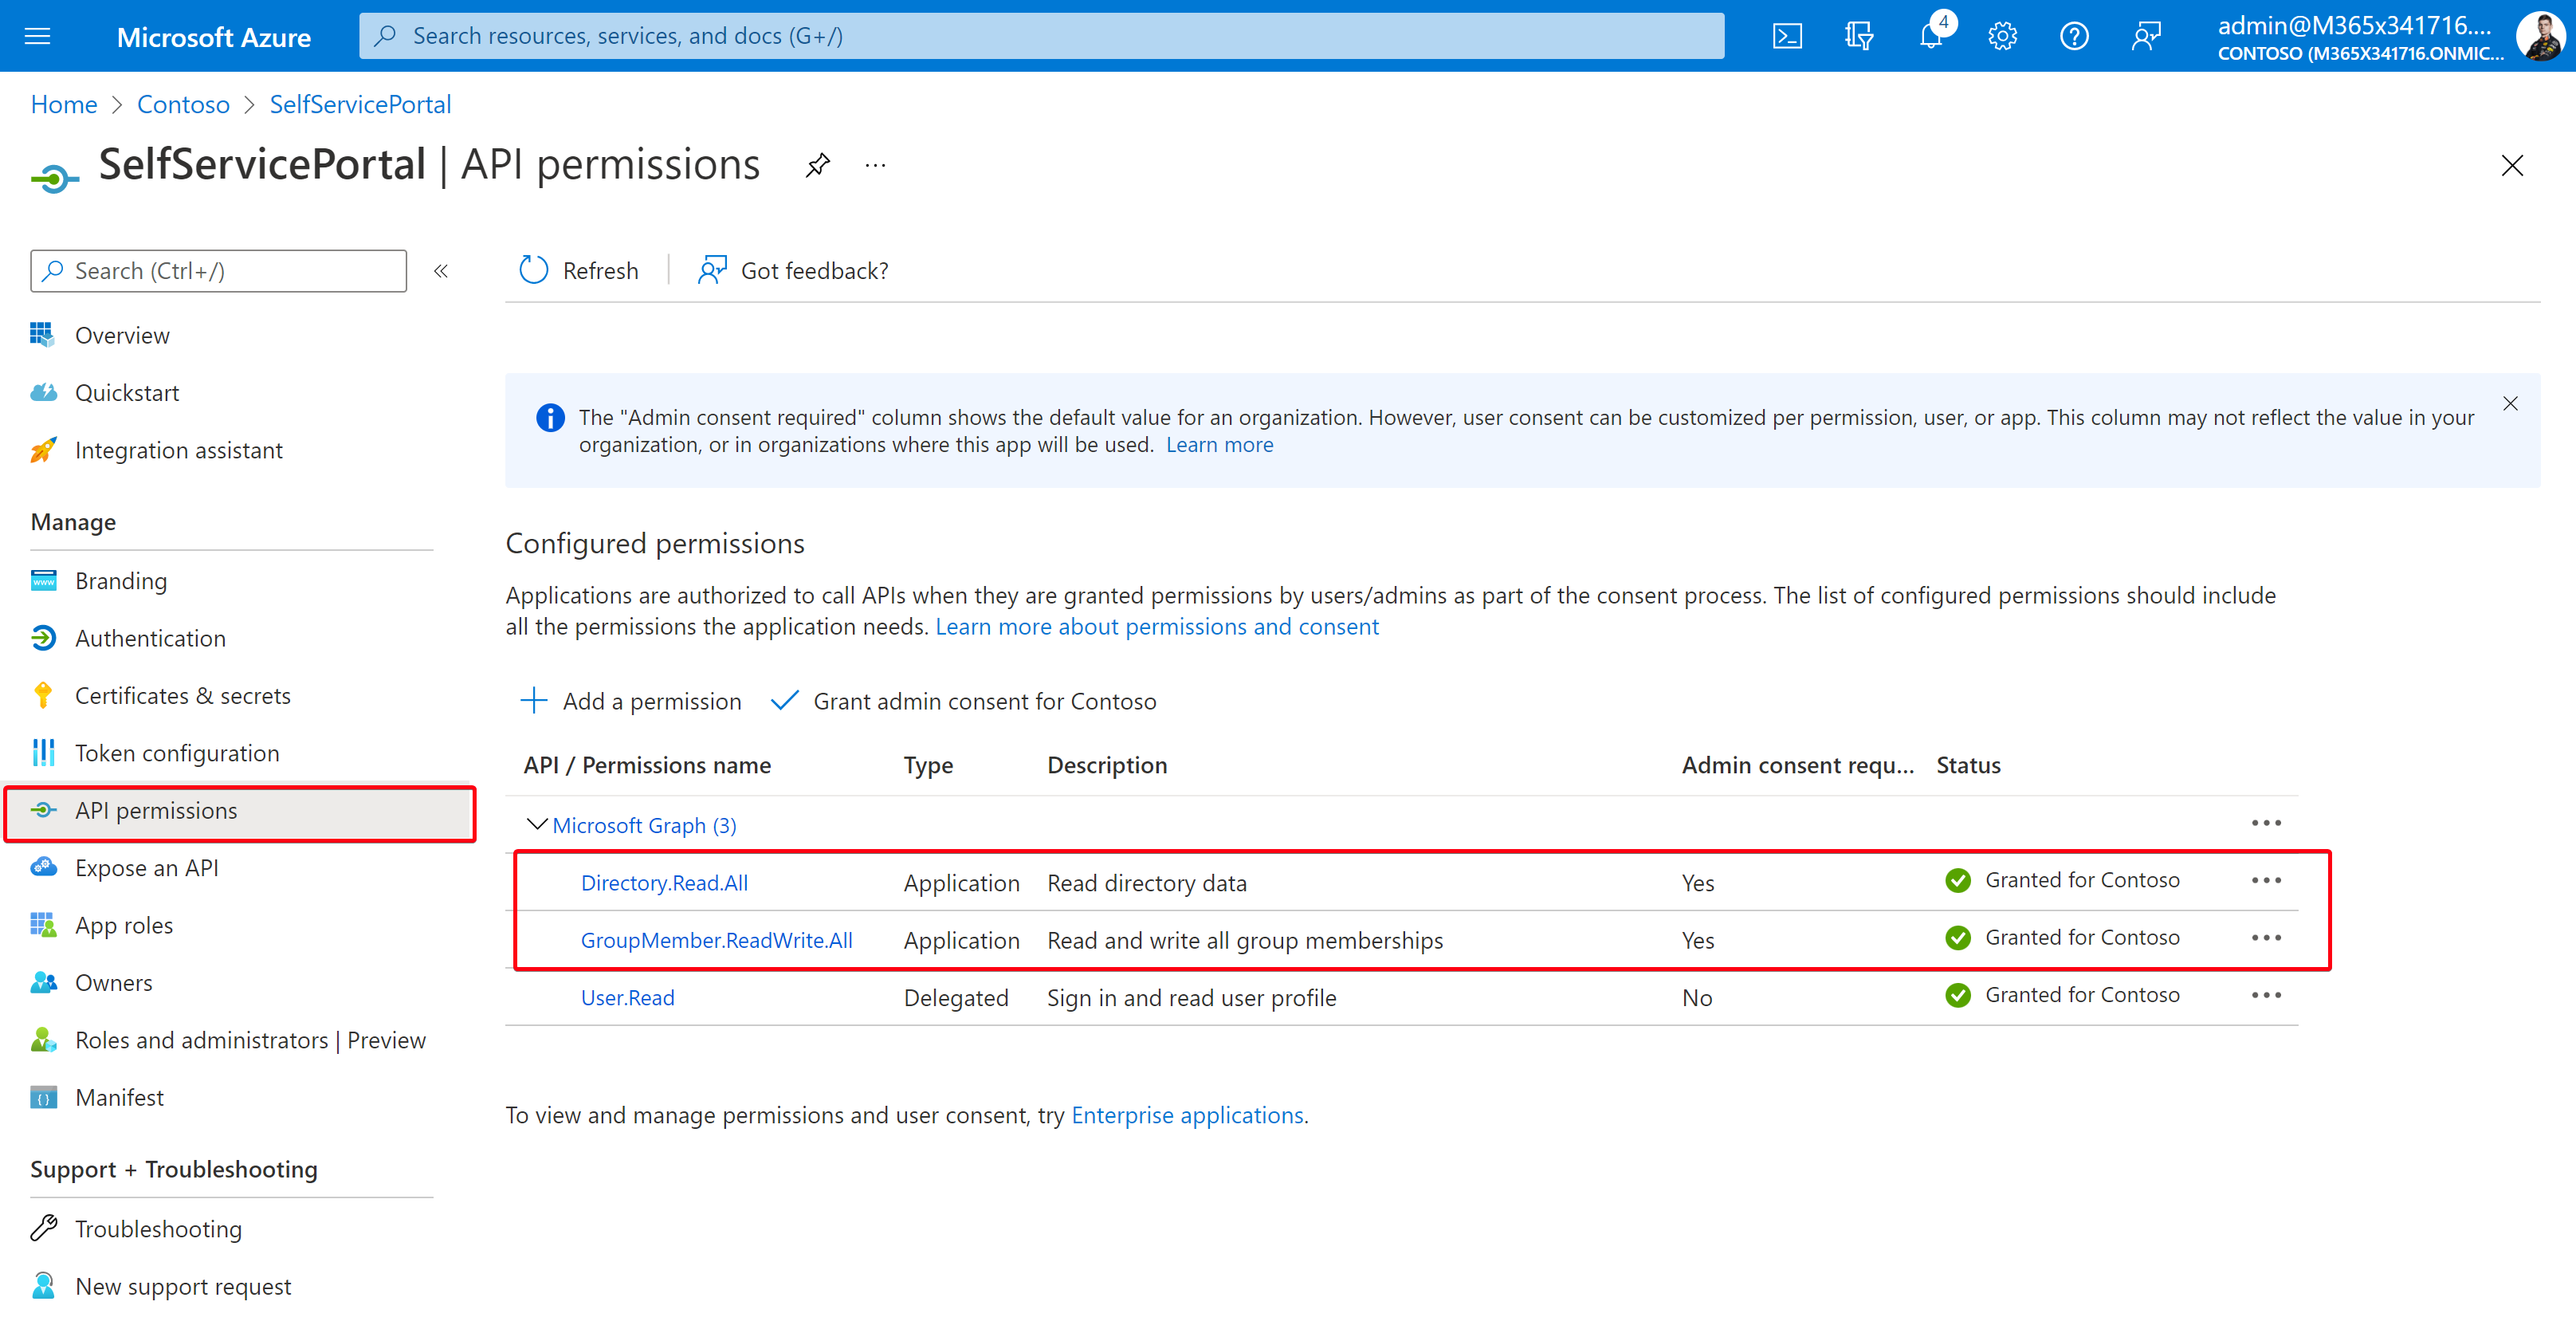
Task: Pin the SelfServicePortal blade
Action: (818, 165)
